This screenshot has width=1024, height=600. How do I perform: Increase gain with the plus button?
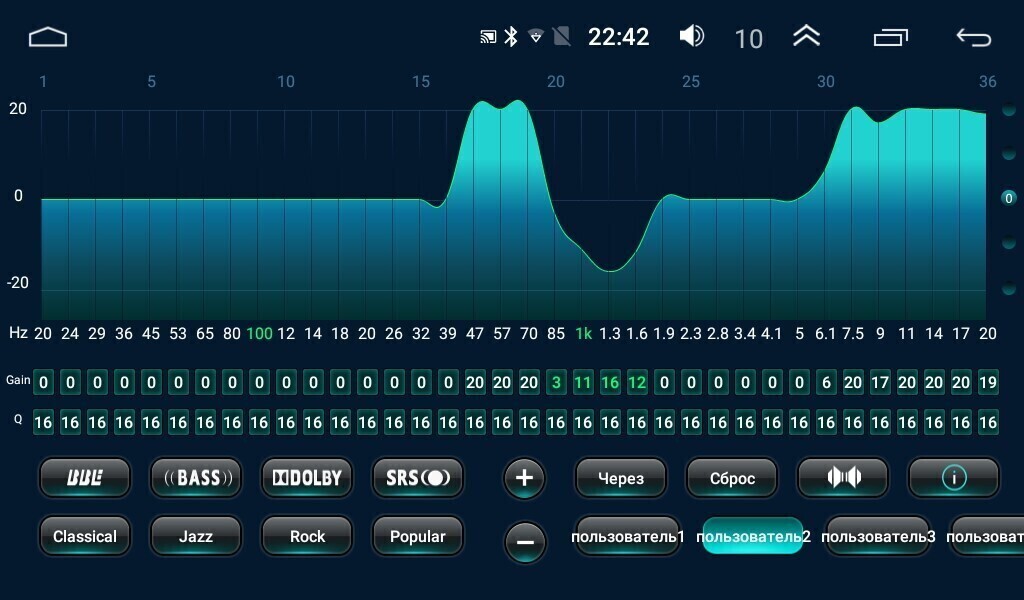pyautogui.click(x=525, y=478)
